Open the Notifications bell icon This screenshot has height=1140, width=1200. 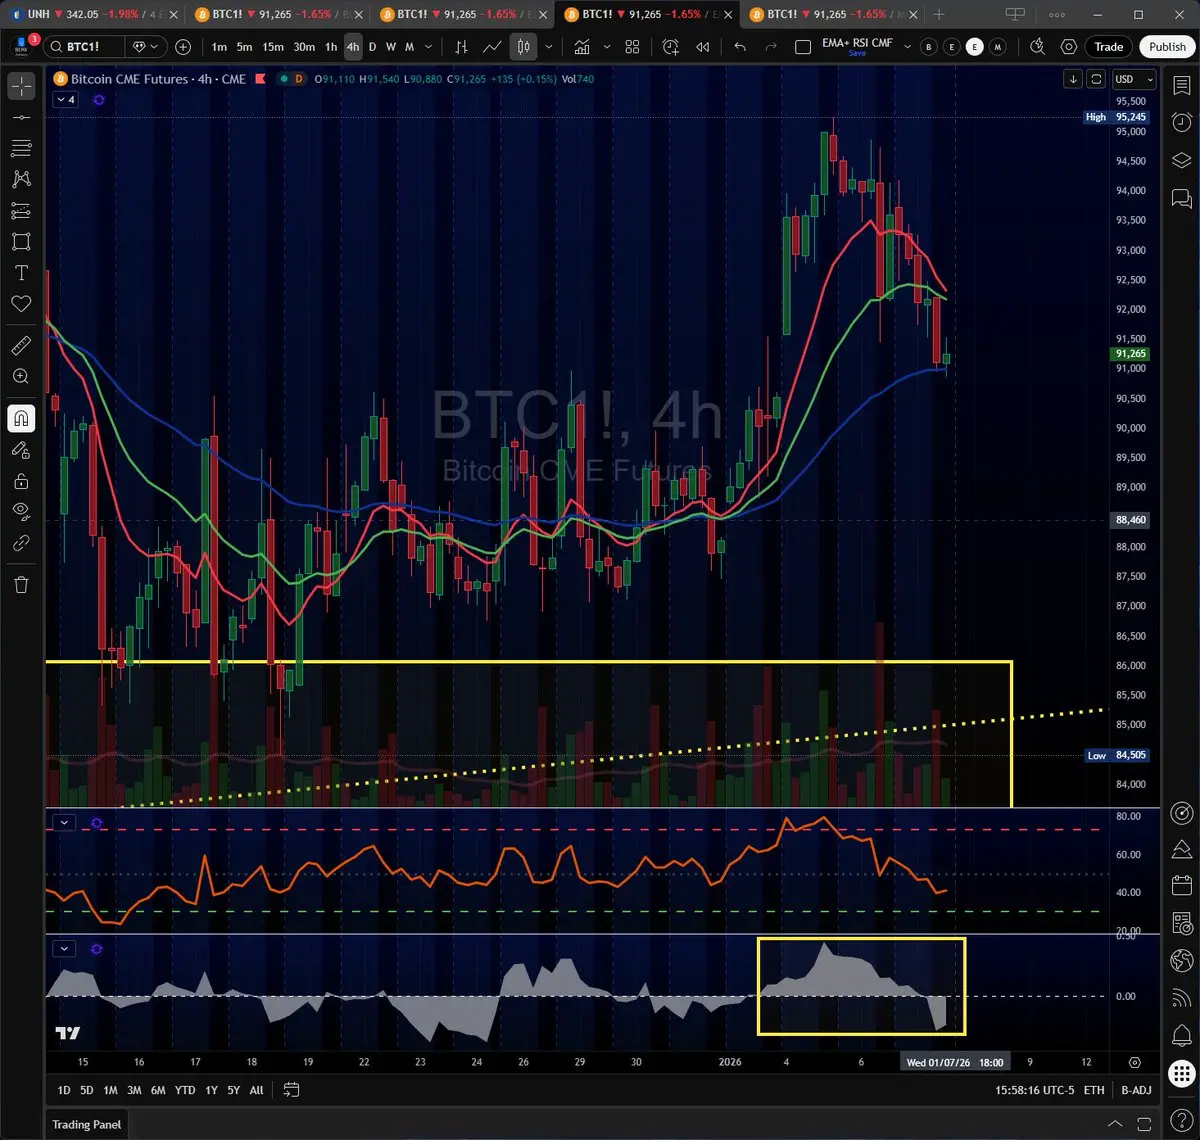pyautogui.click(x=1181, y=1035)
